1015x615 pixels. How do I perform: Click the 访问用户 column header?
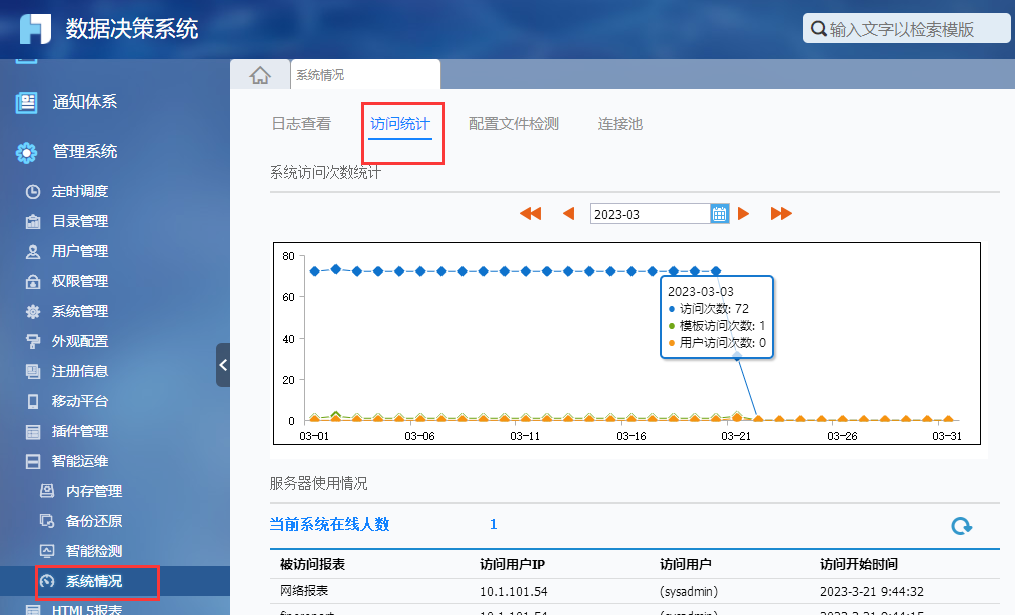[686, 565]
